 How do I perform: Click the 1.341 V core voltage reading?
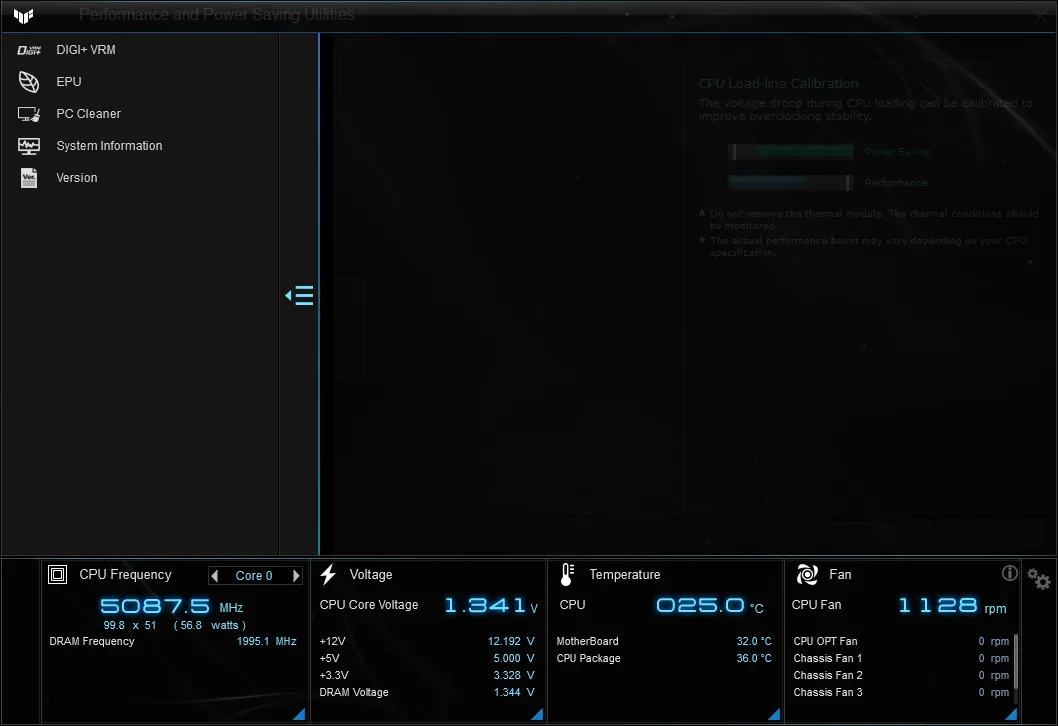[491, 605]
